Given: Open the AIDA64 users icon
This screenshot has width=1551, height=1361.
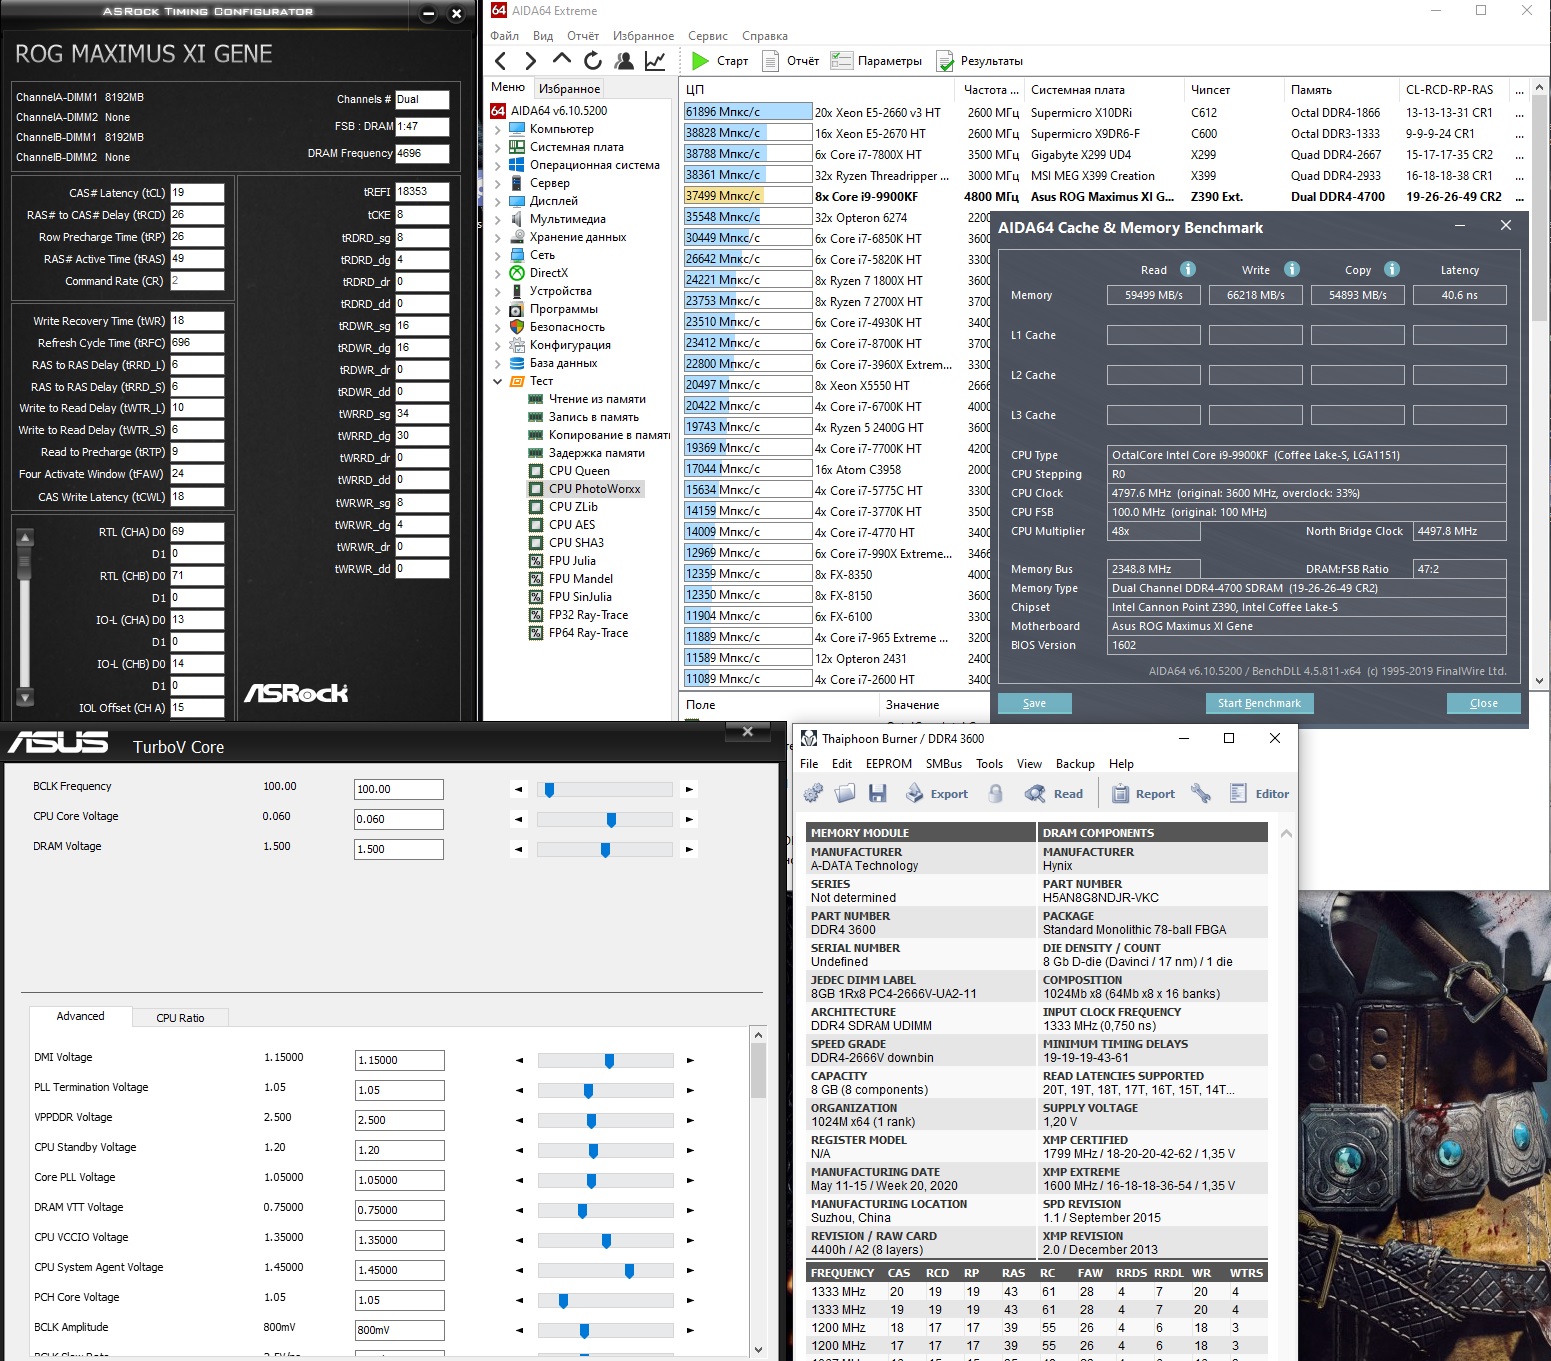Looking at the screenshot, I should coord(624,61).
